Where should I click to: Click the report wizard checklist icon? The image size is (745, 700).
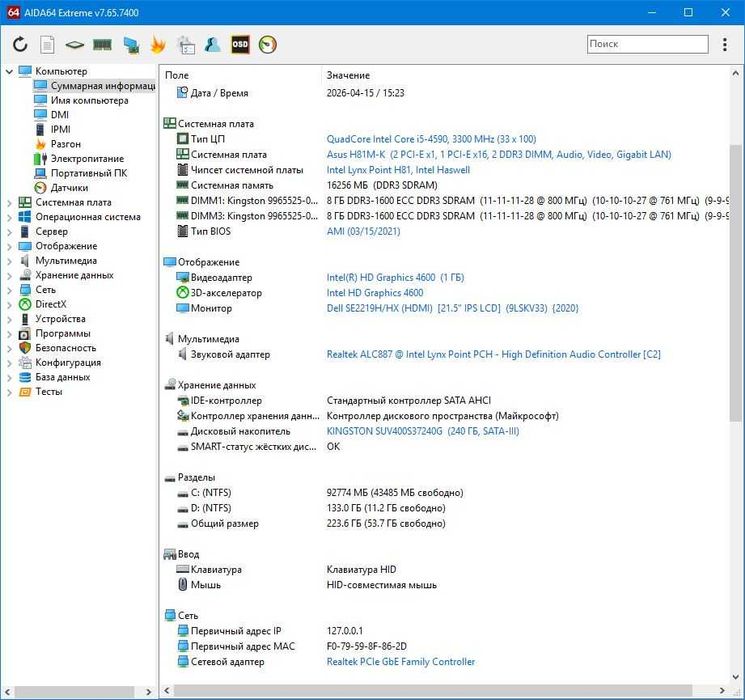pos(186,45)
